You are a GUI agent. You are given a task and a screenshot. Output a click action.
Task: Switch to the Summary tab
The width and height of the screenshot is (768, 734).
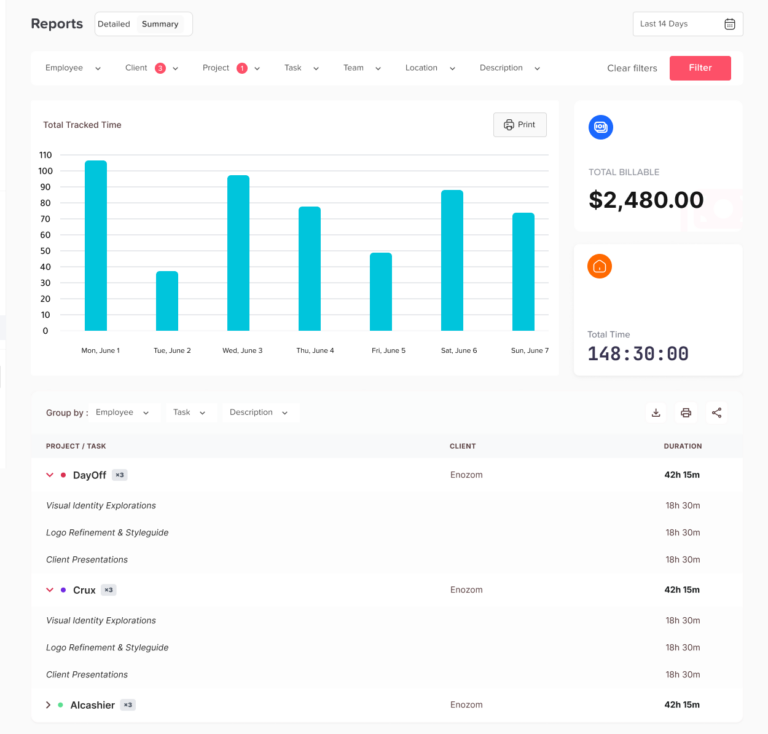[160, 24]
